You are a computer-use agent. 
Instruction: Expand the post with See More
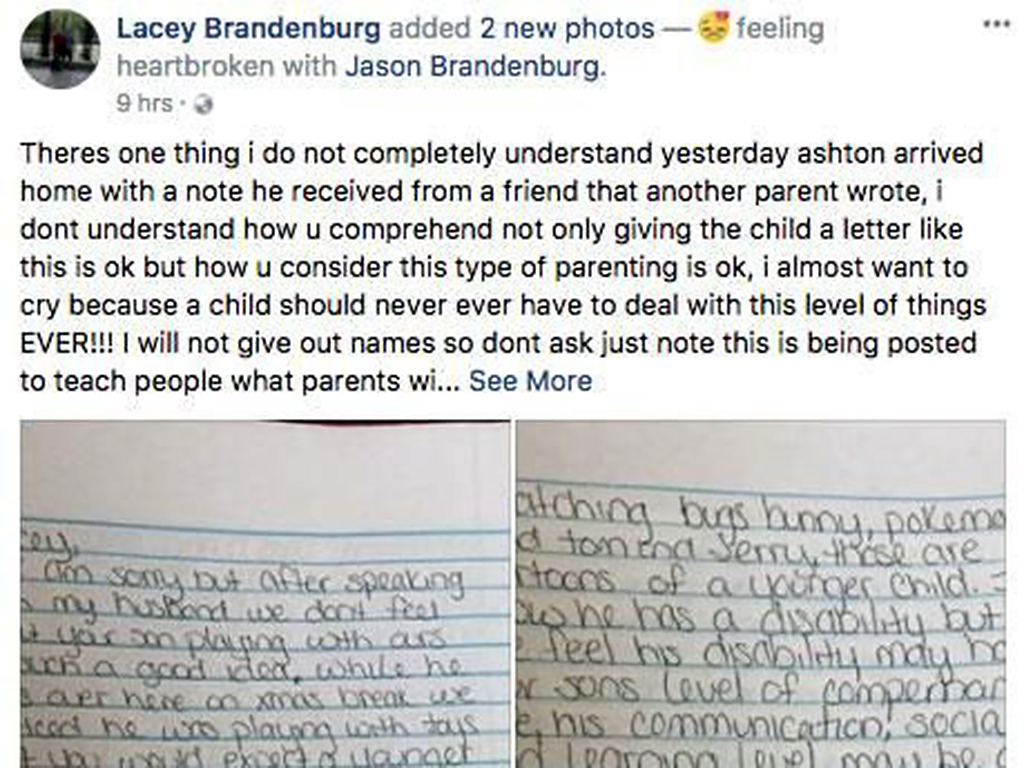(x=530, y=381)
